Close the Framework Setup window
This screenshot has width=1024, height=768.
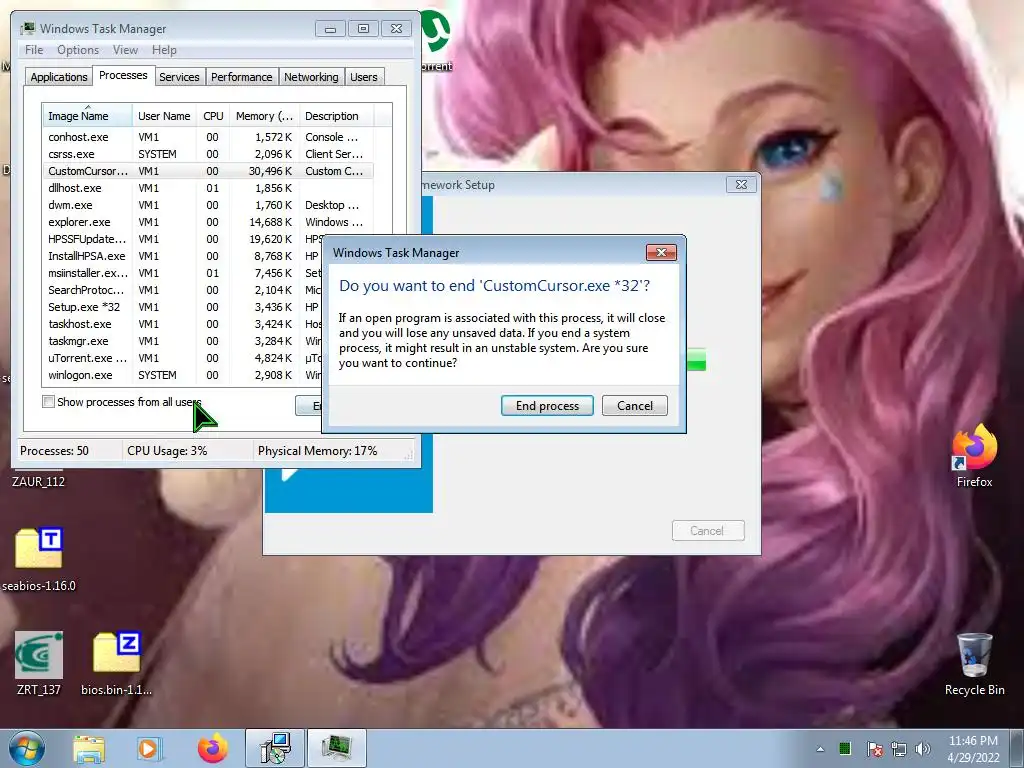[x=741, y=185]
